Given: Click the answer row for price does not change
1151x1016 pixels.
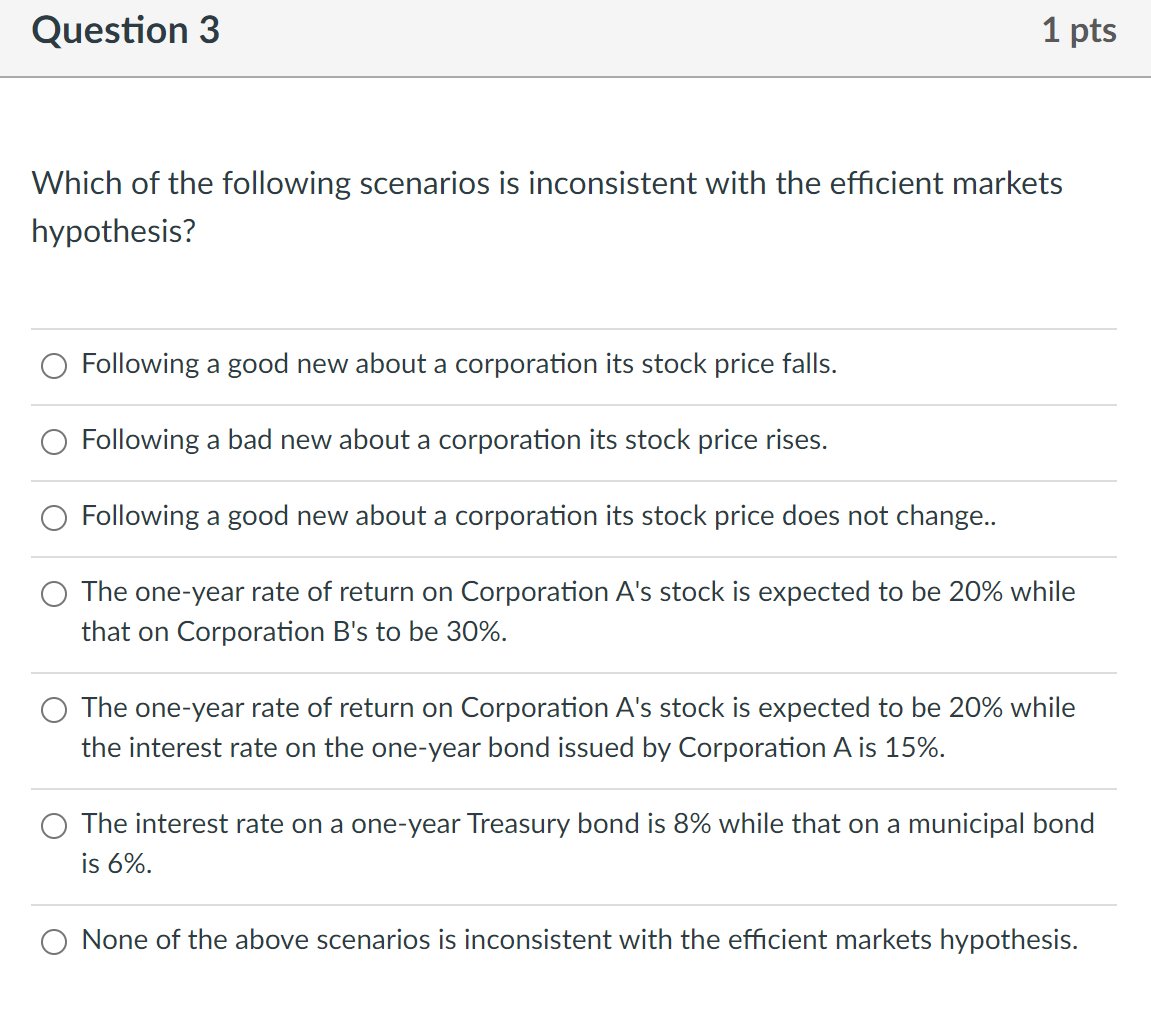Looking at the screenshot, I should [x=539, y=516].
